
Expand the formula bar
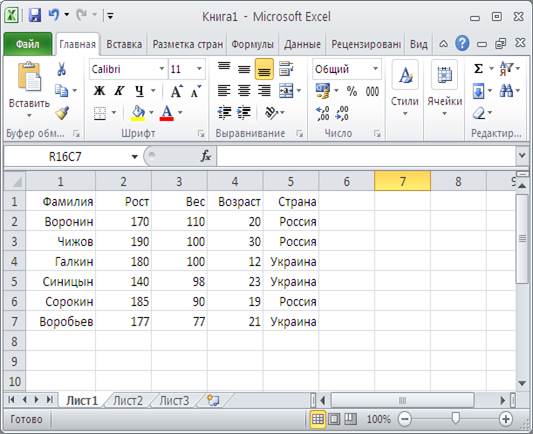click(x=522, y=156)
